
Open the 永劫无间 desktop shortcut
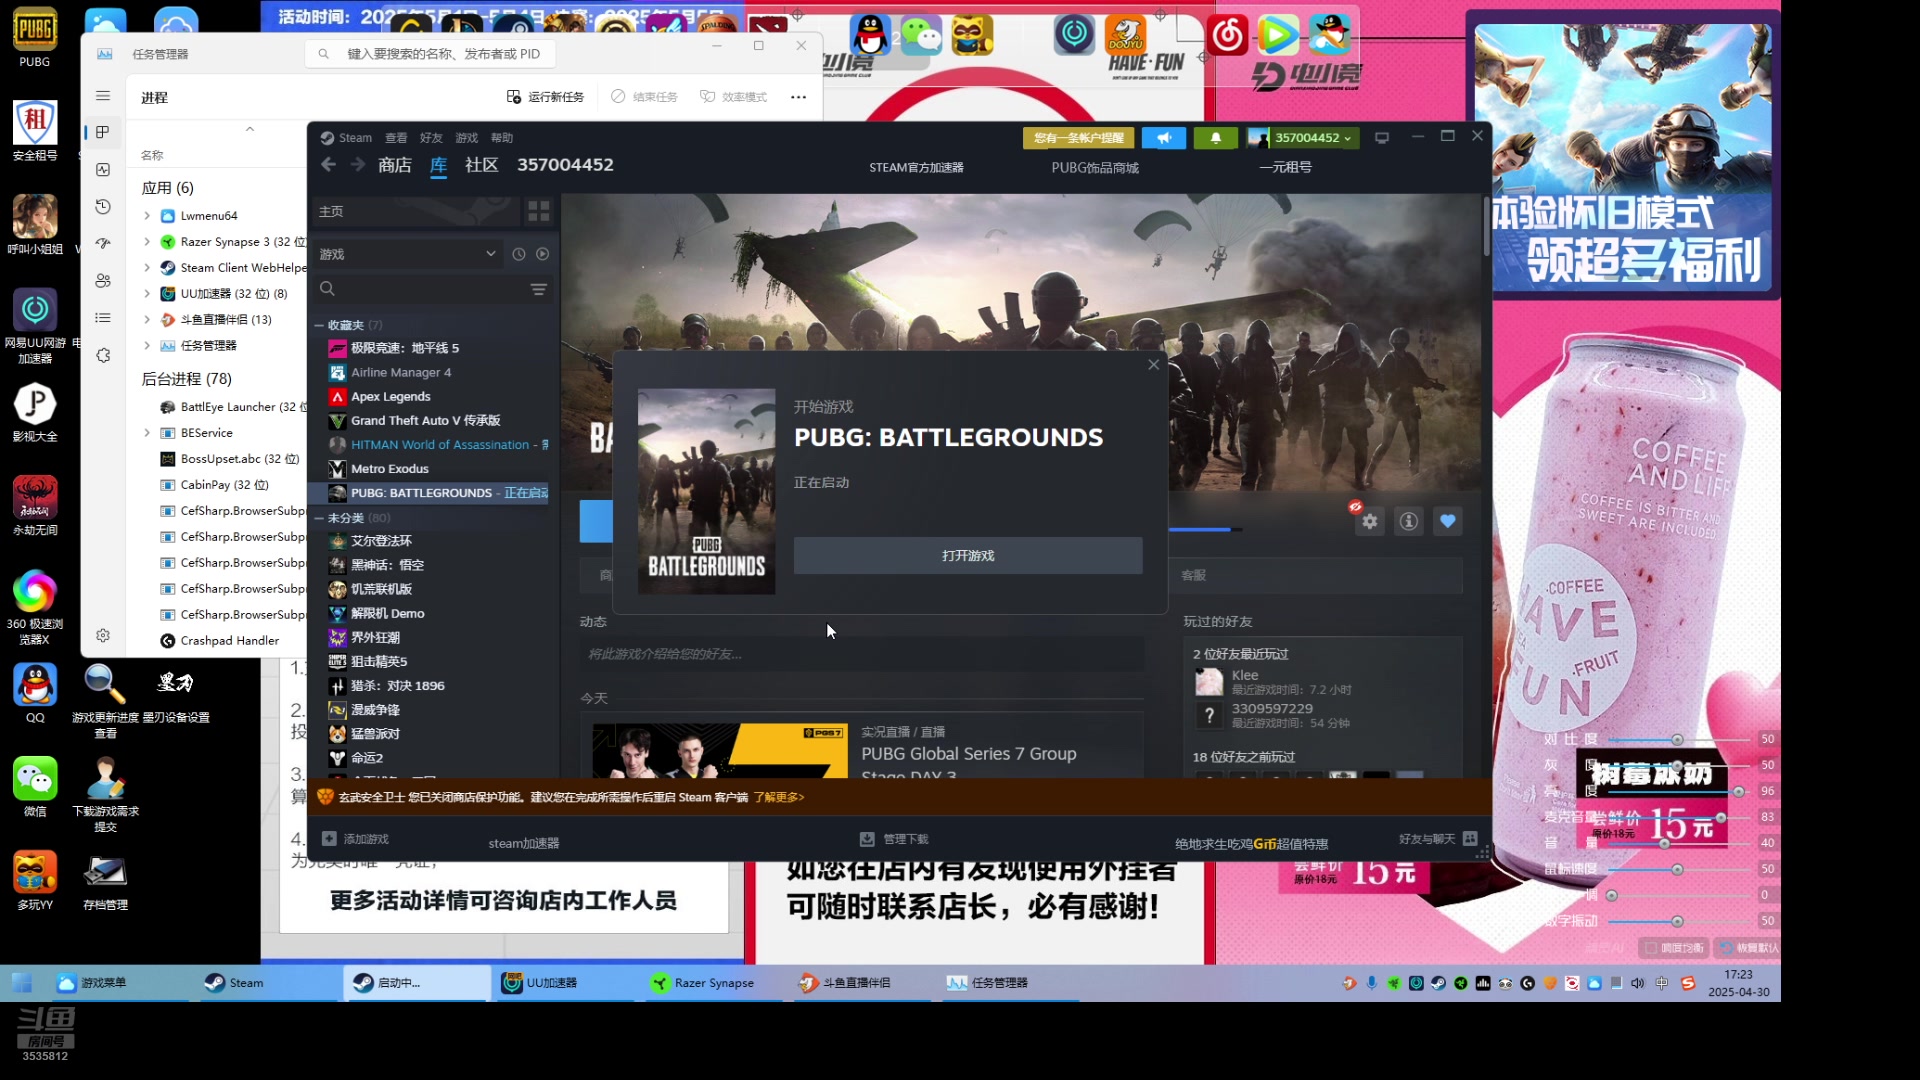(x=34, y=506)
